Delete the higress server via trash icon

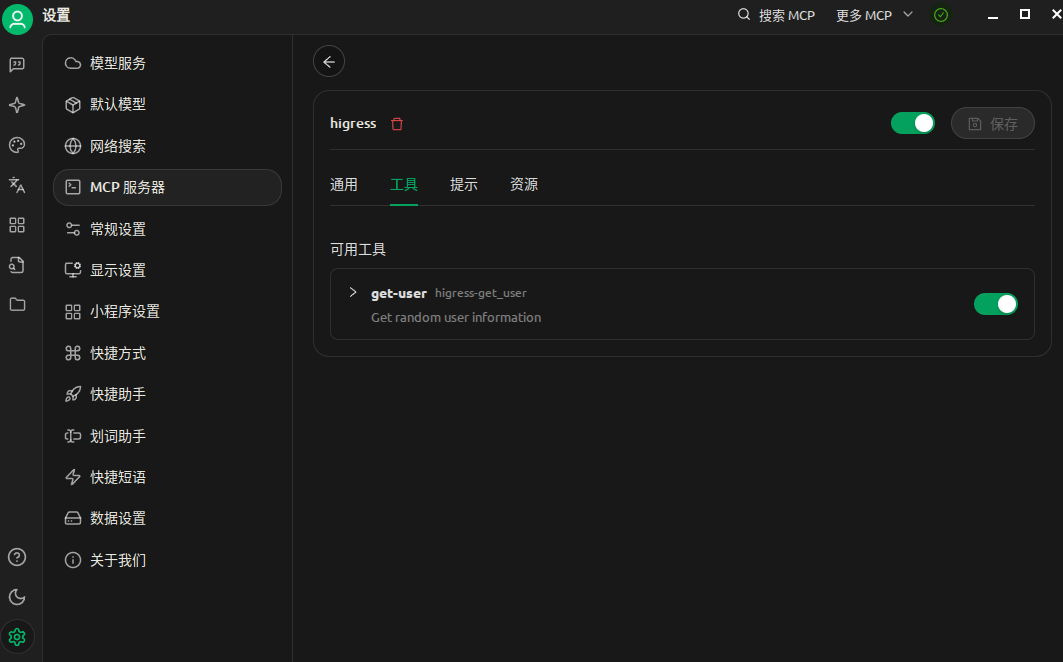click(397, 123)
